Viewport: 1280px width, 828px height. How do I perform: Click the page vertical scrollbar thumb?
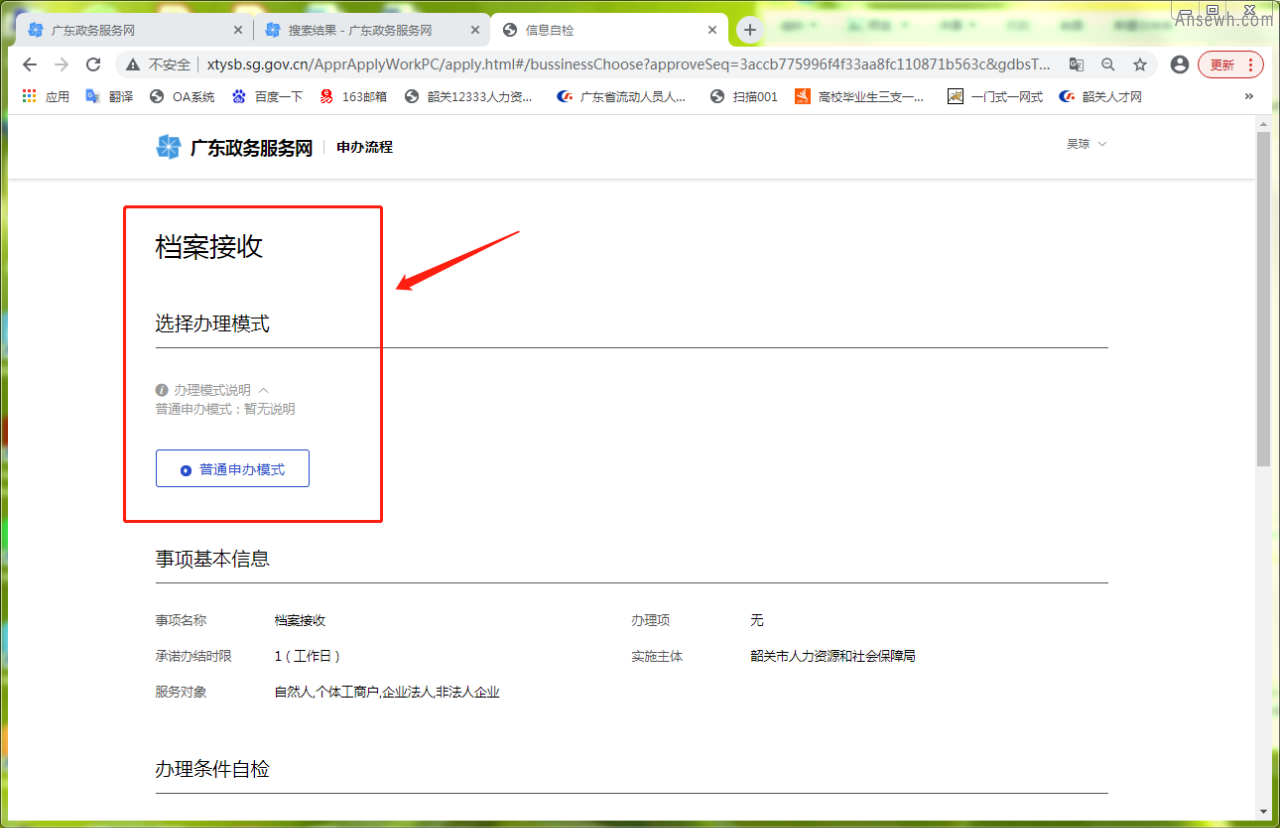(x=1263, y=300)
